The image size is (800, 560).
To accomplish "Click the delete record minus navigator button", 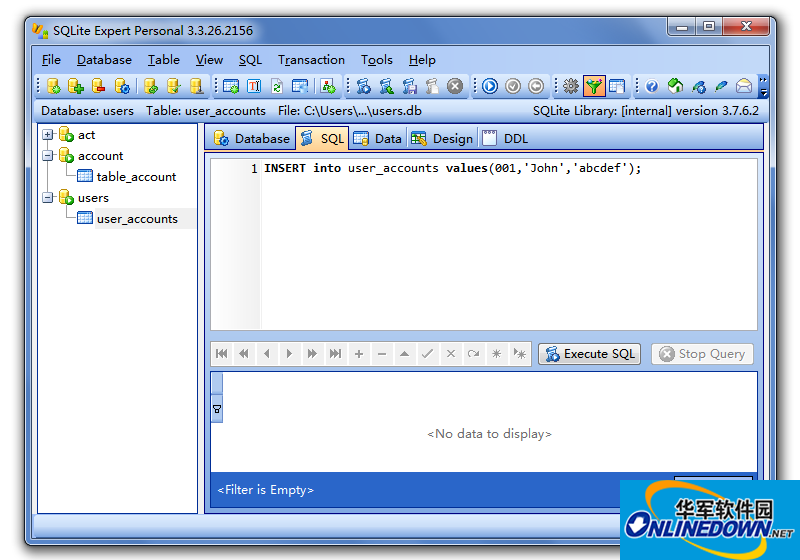I will (382, 354).
